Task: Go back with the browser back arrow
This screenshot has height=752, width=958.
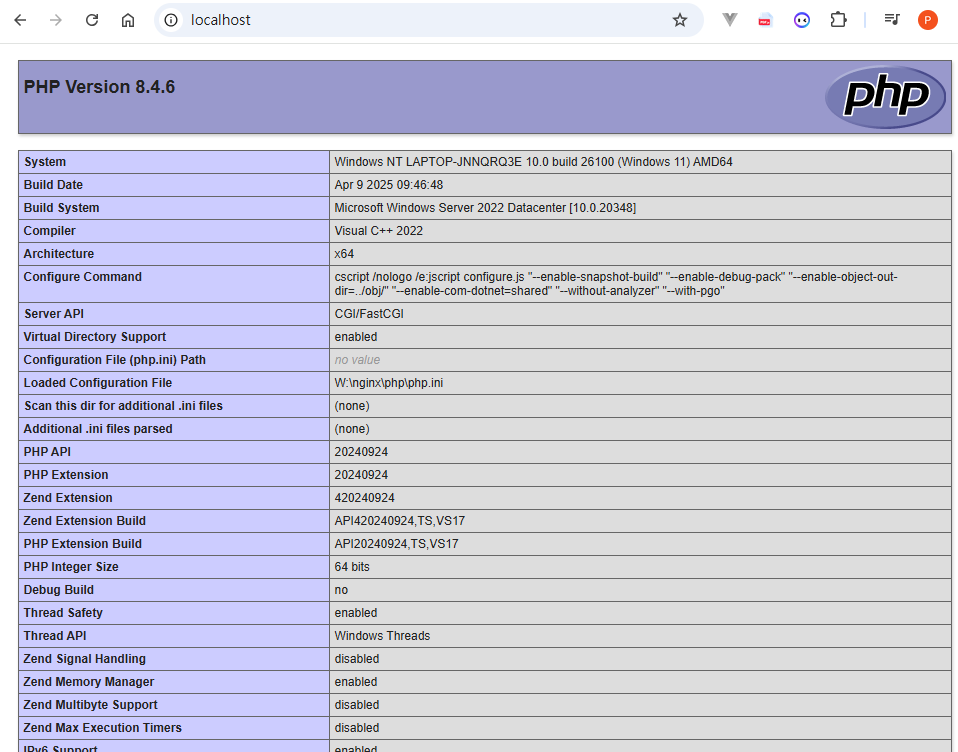Action: [20, 20]
